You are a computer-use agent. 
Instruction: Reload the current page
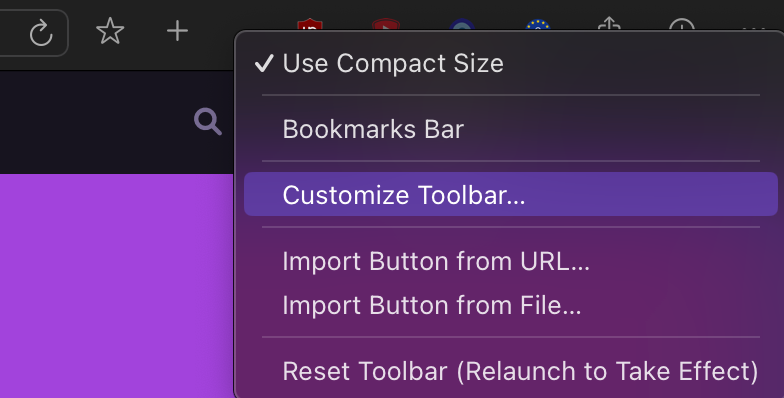tap(41, 33)
